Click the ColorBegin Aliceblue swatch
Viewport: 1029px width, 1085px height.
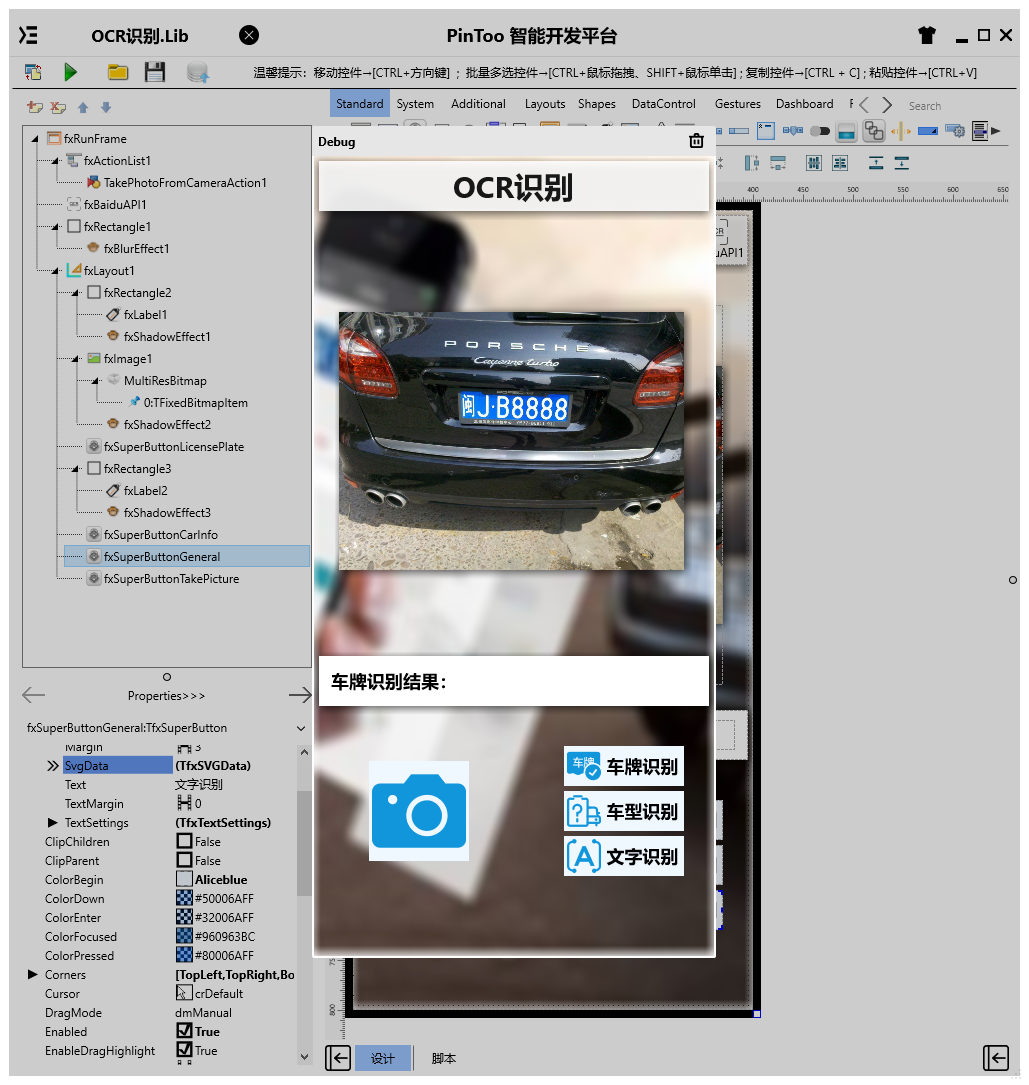[x=184, y=879]
